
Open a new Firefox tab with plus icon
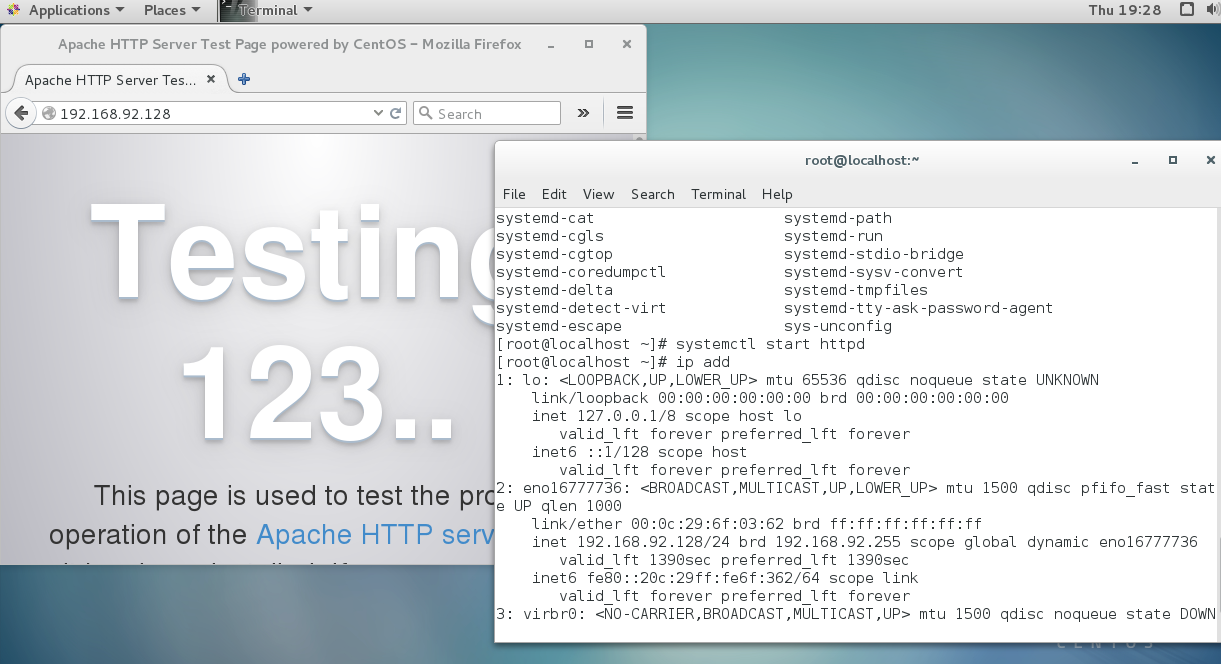tap(244, 80)
